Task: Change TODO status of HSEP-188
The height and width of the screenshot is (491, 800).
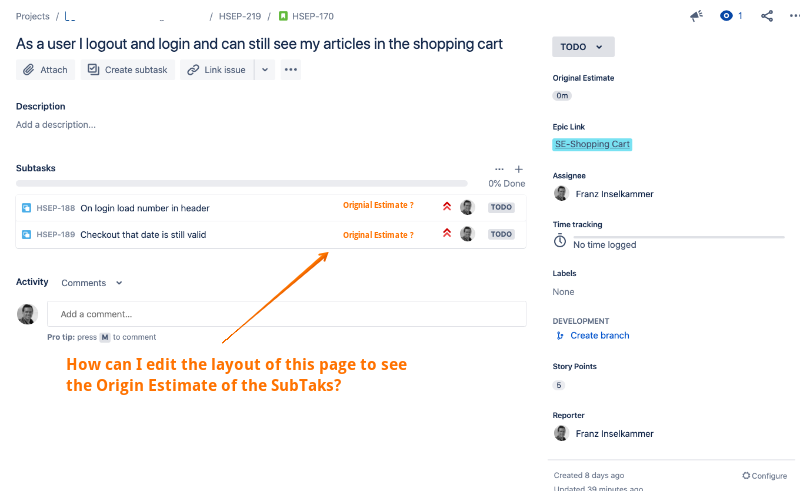Action: pyautogui.click(x=501, y=207)
